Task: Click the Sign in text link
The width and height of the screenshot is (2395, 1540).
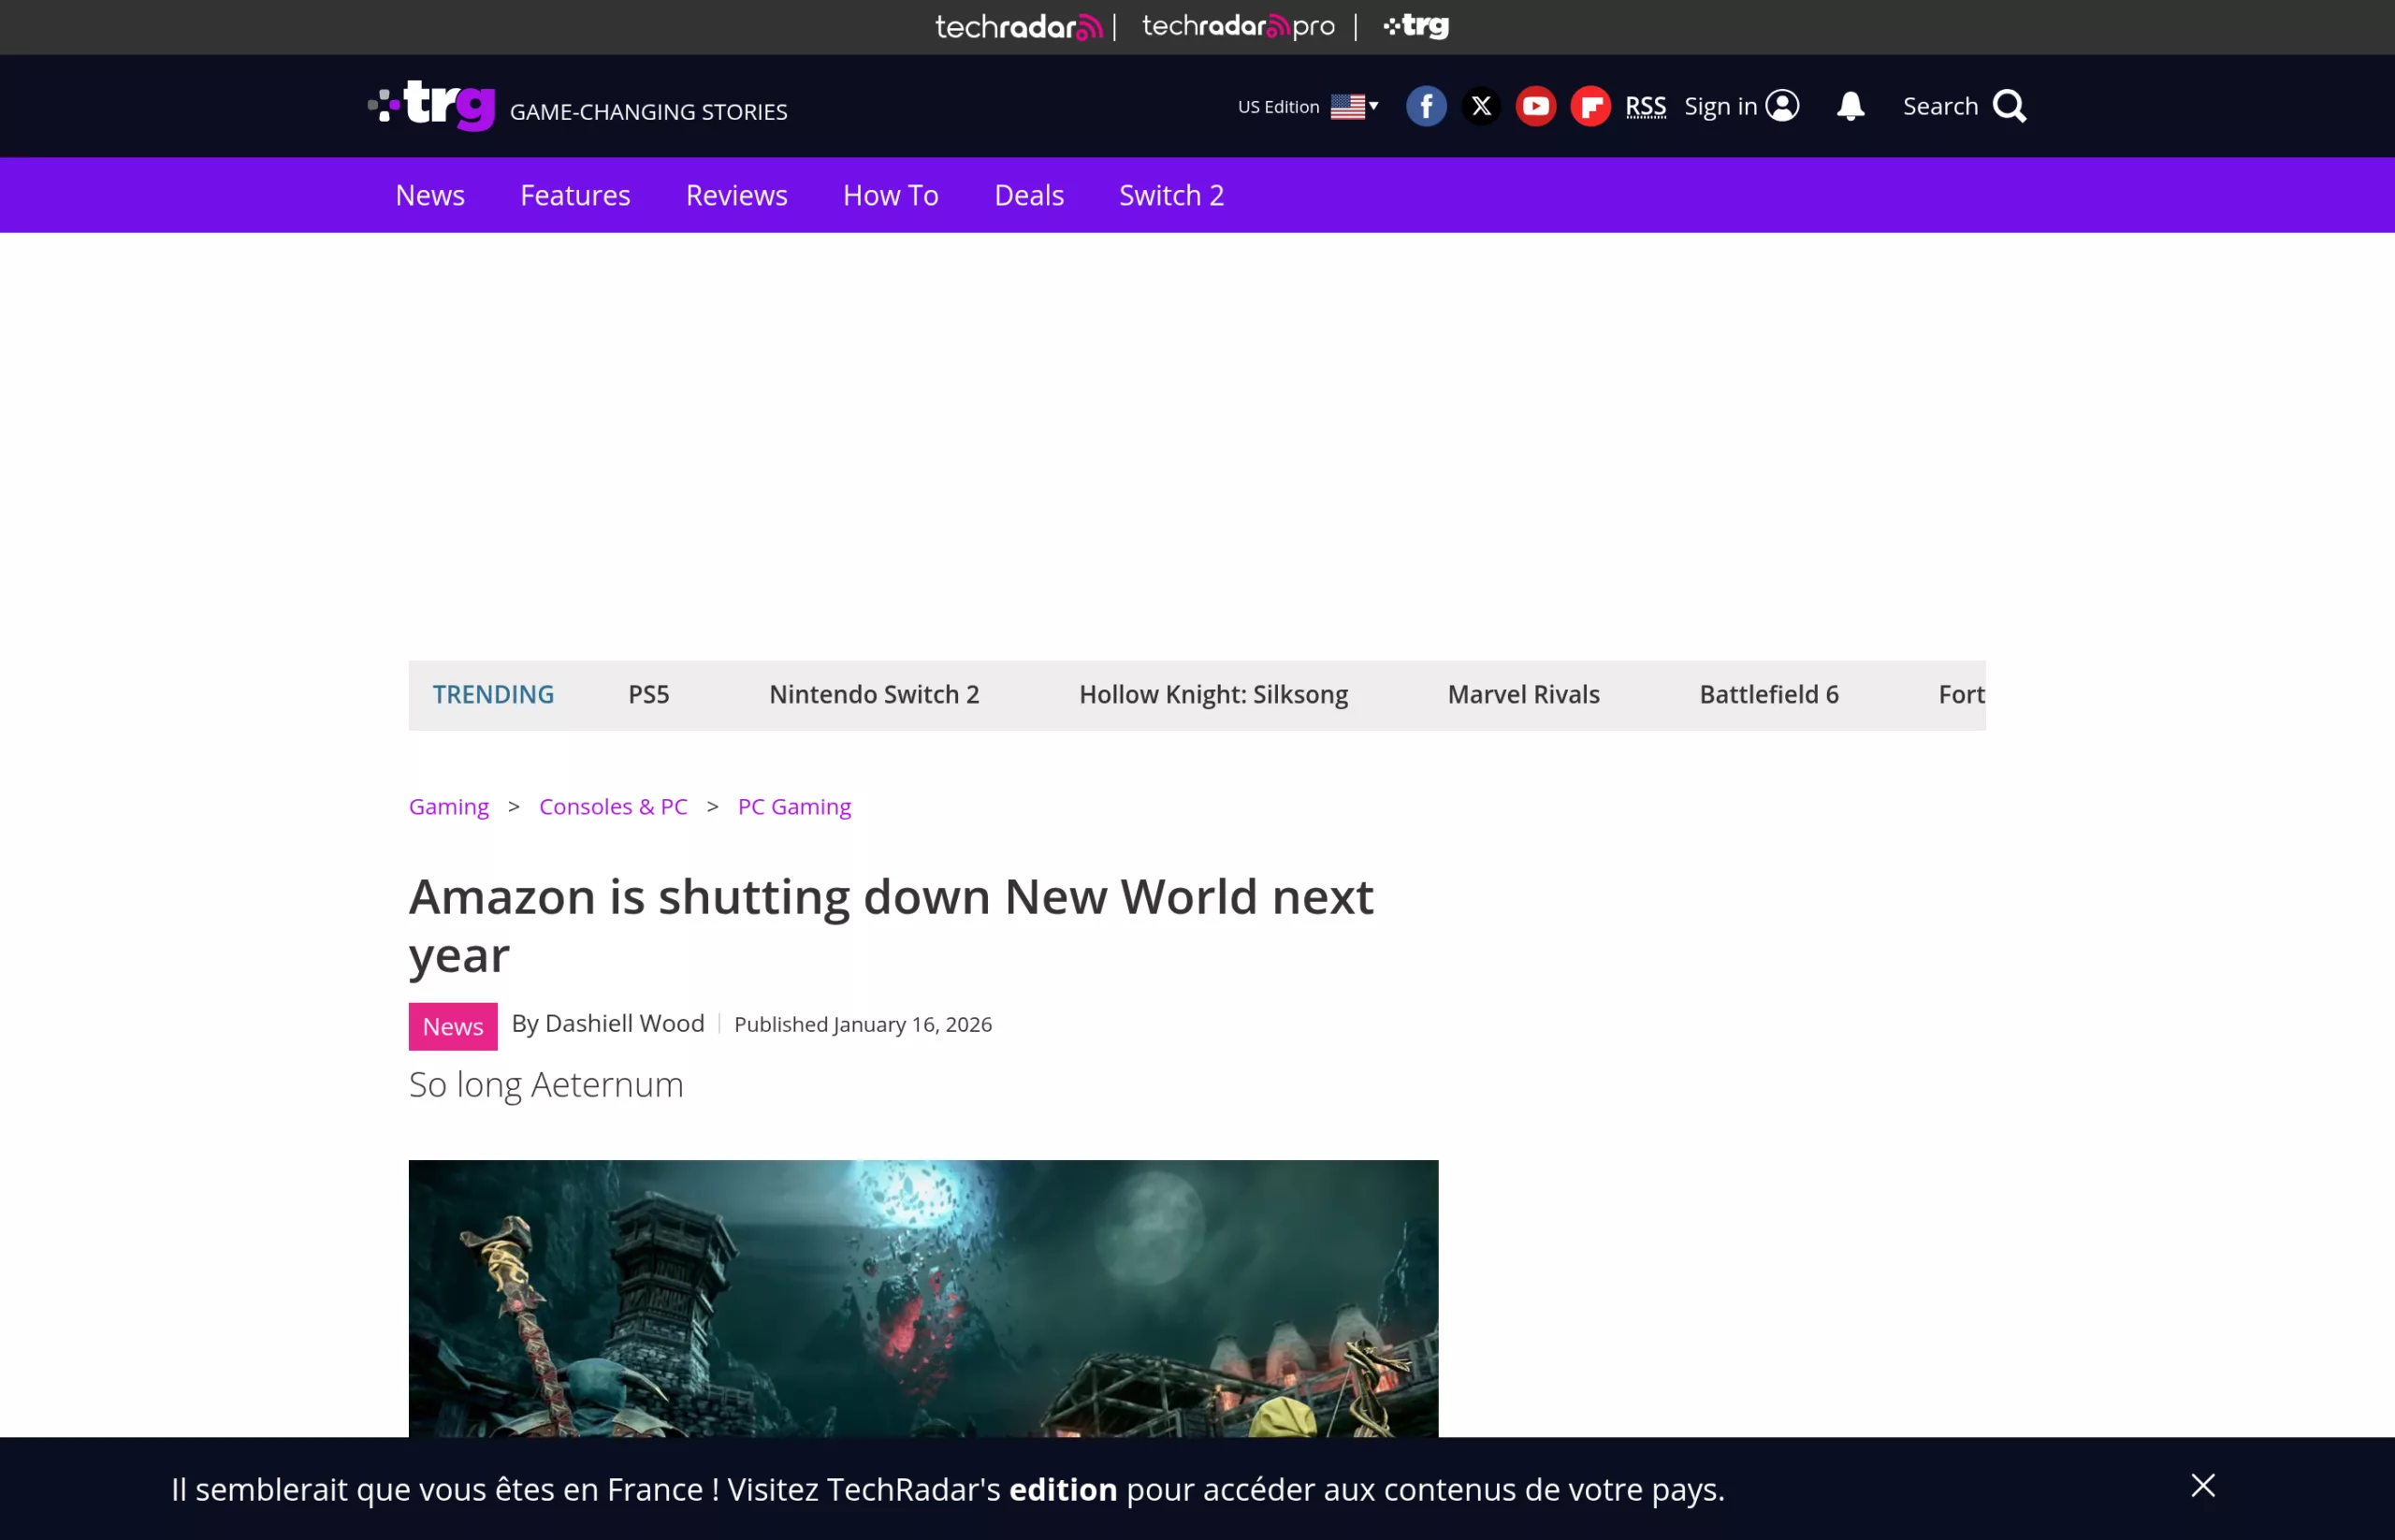Action: (1721, 106)
